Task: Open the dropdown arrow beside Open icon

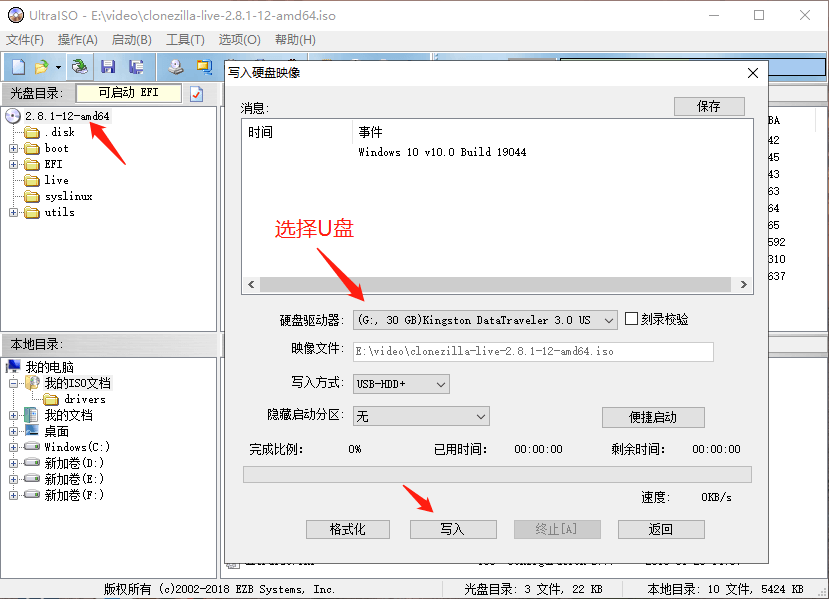Action: (x=58, y=67)
